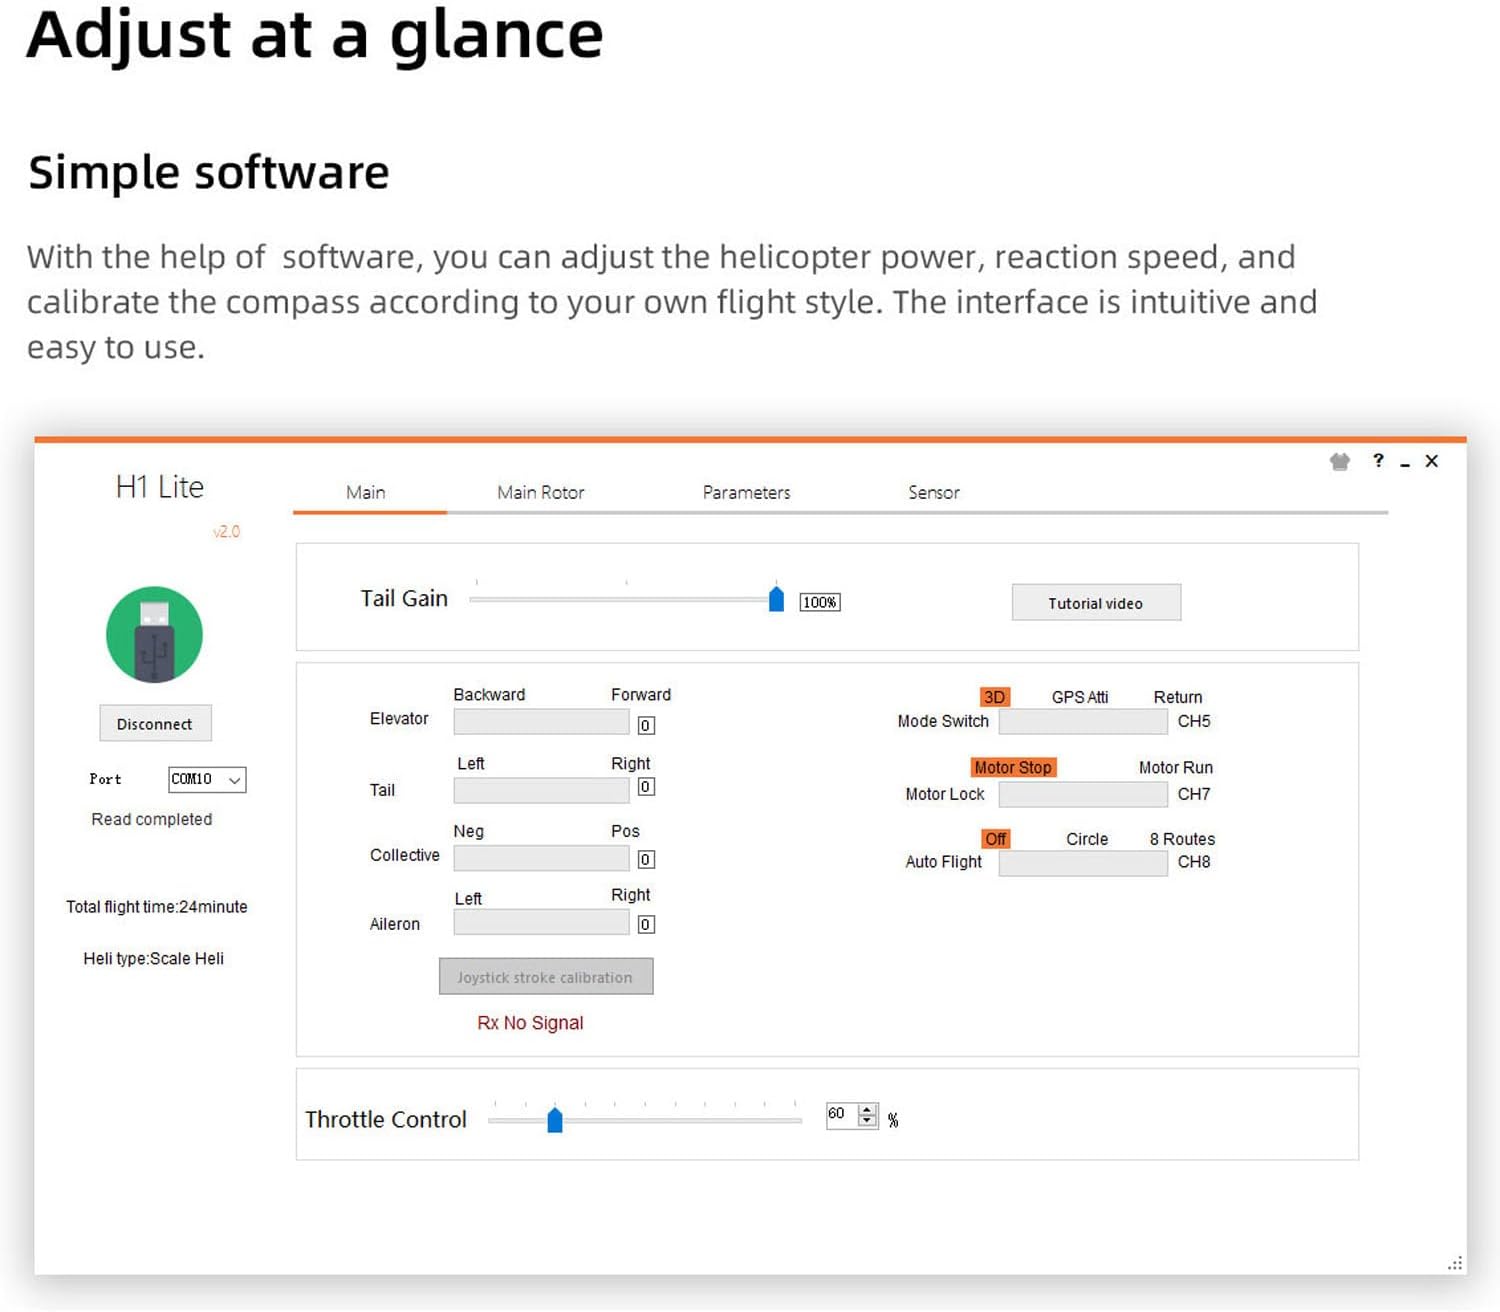Click the Tail Gain 100% value field
Image resolution: width=1500 pixels, height=1312 pixels.
pyautogui.click(x=819, y=602)
